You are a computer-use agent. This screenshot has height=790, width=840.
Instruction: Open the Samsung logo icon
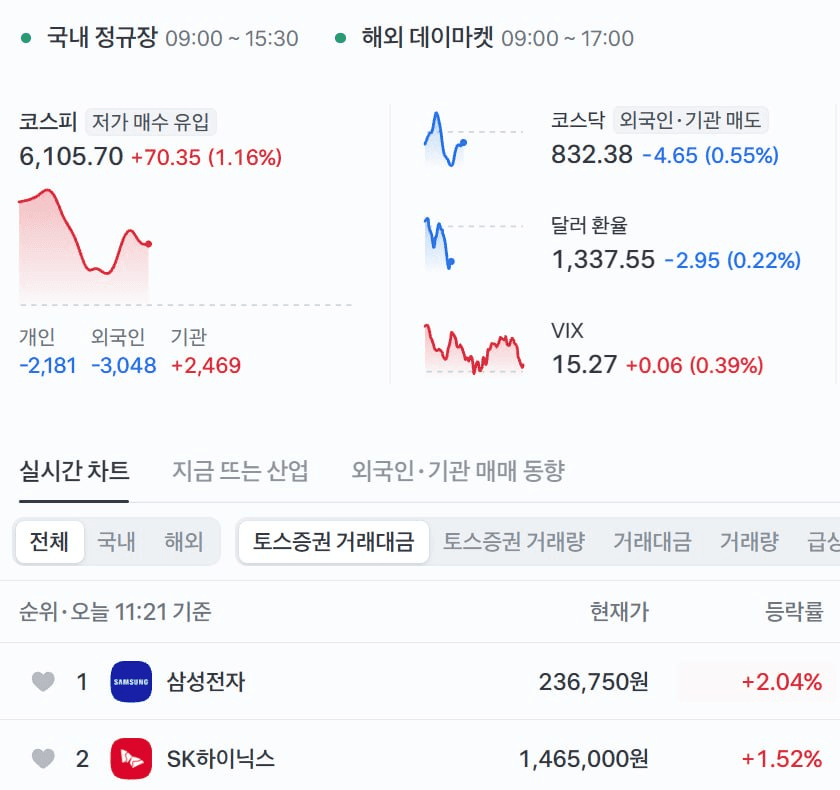click(x=131, y=682)
